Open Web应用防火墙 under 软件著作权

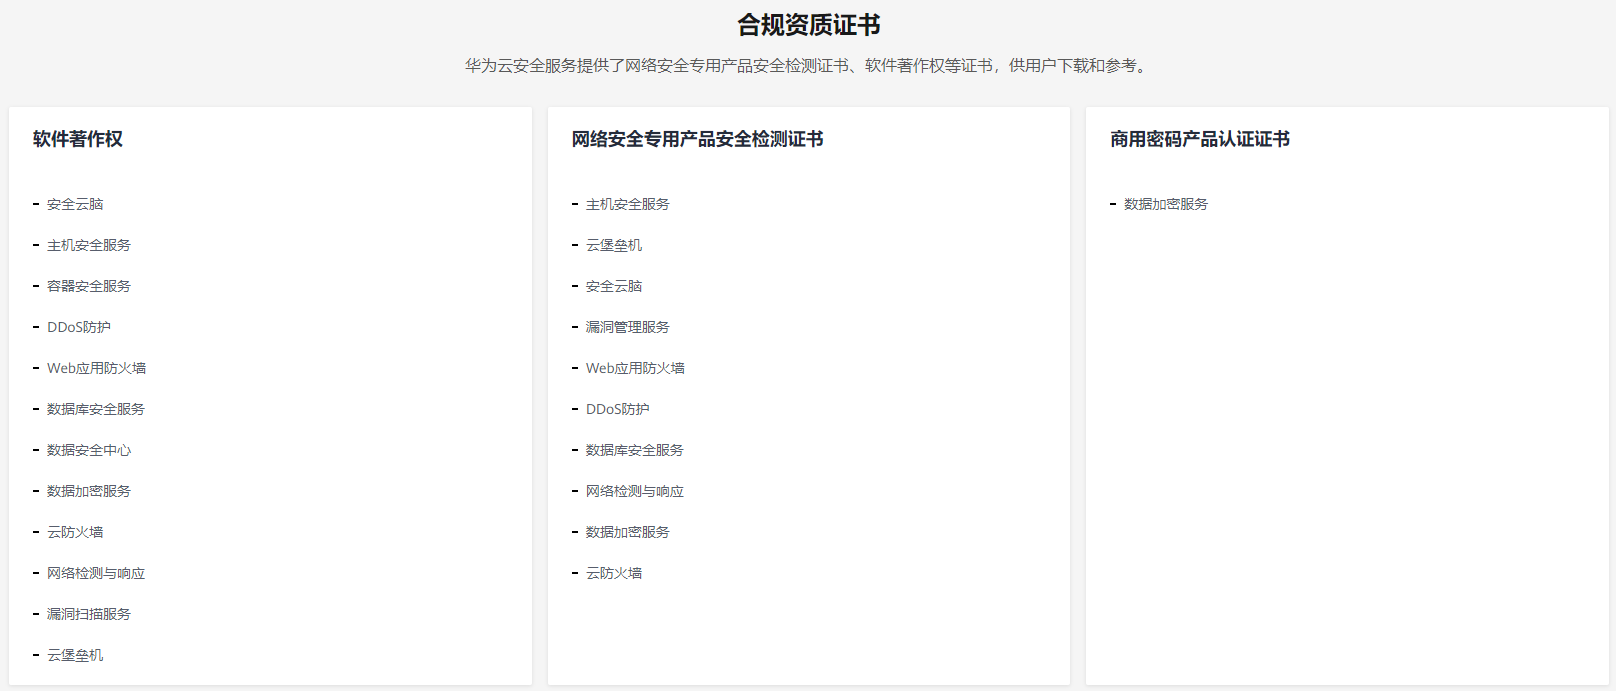96,368
